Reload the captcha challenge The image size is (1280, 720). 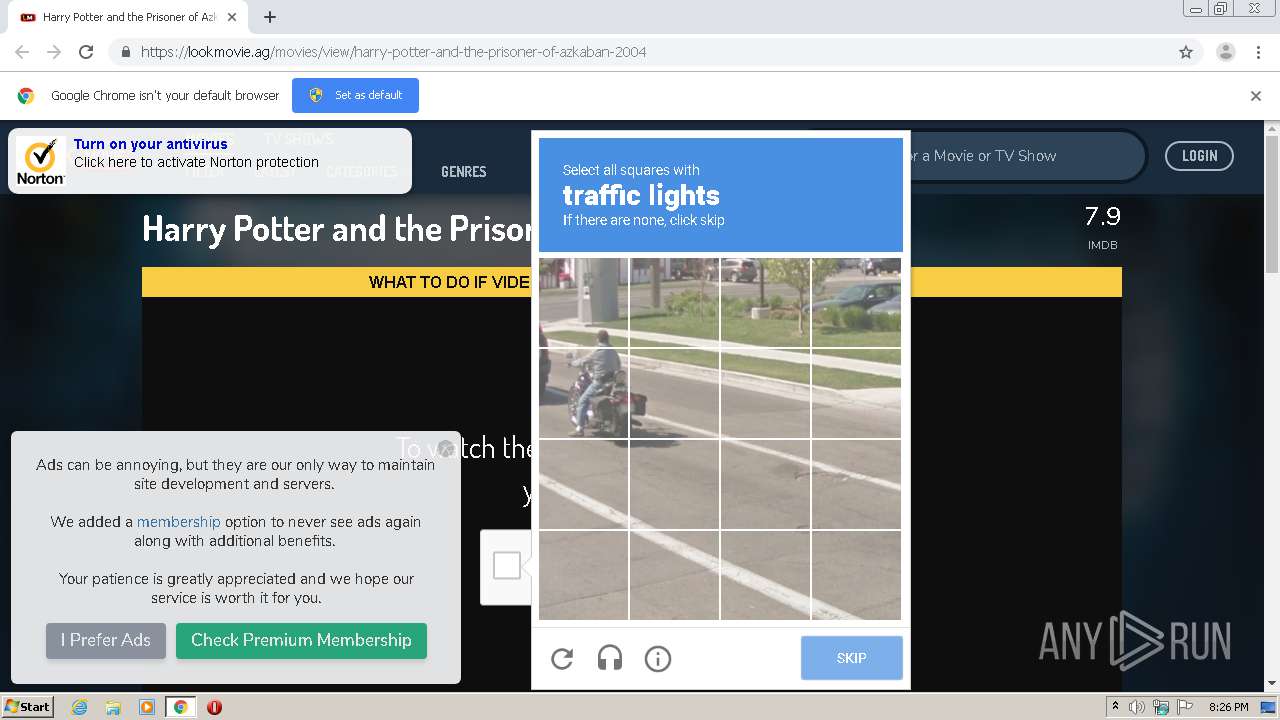562,658
